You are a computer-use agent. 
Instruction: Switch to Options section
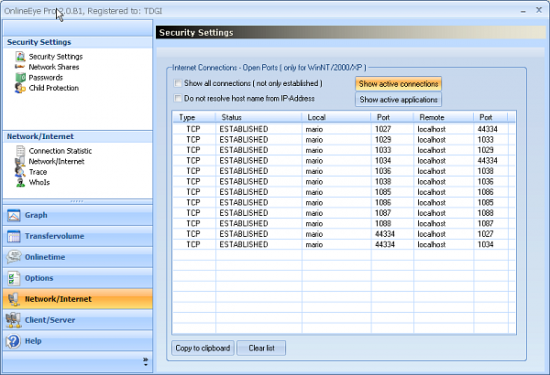click(x=78, y=278)
